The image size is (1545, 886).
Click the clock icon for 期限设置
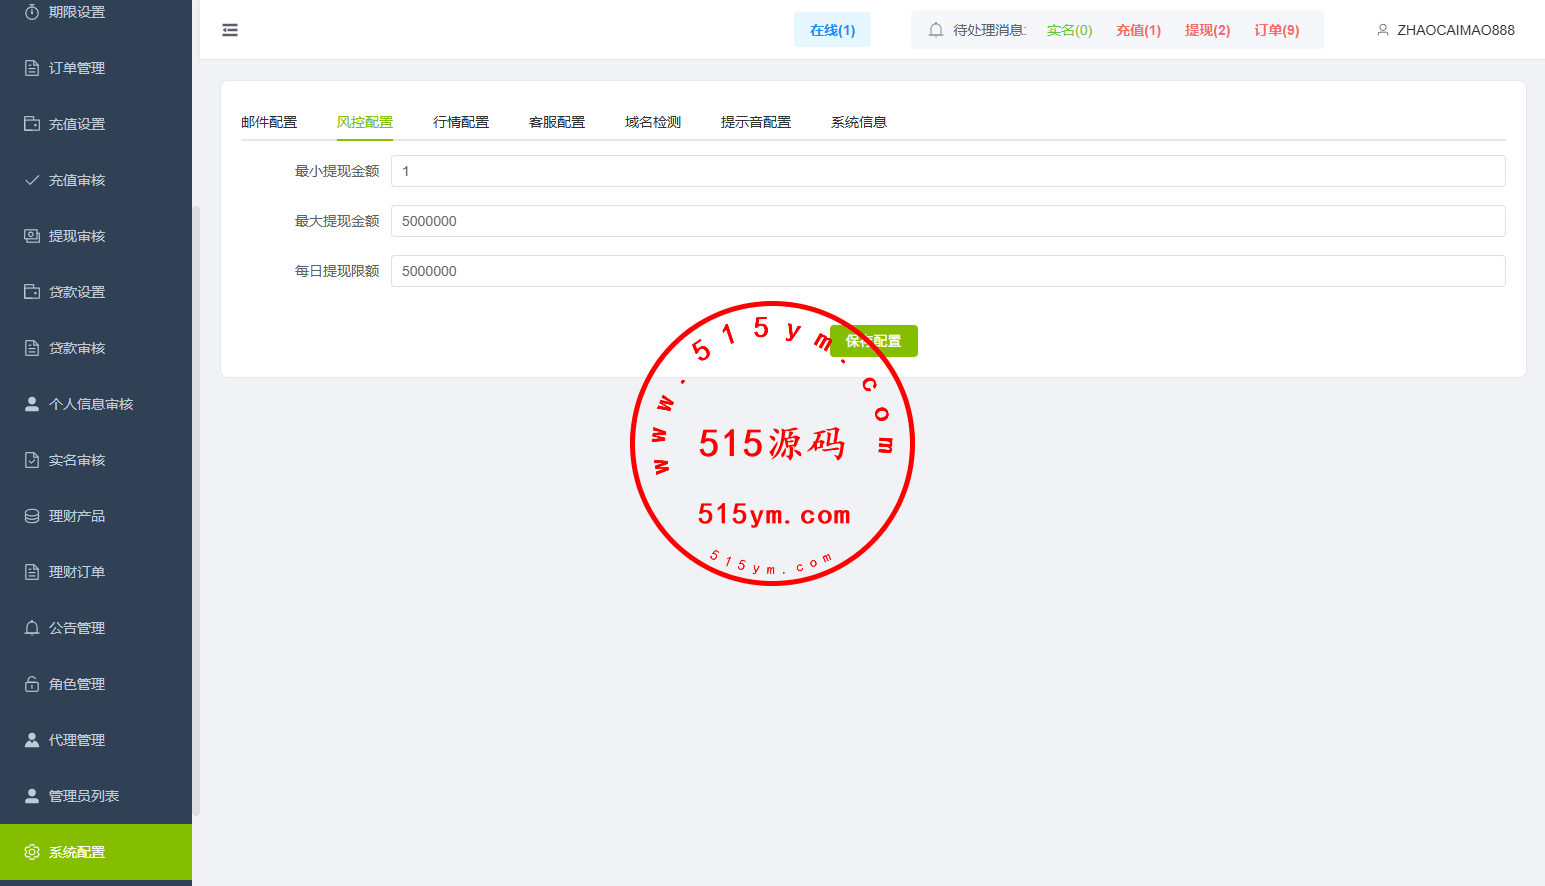point(32,12)
